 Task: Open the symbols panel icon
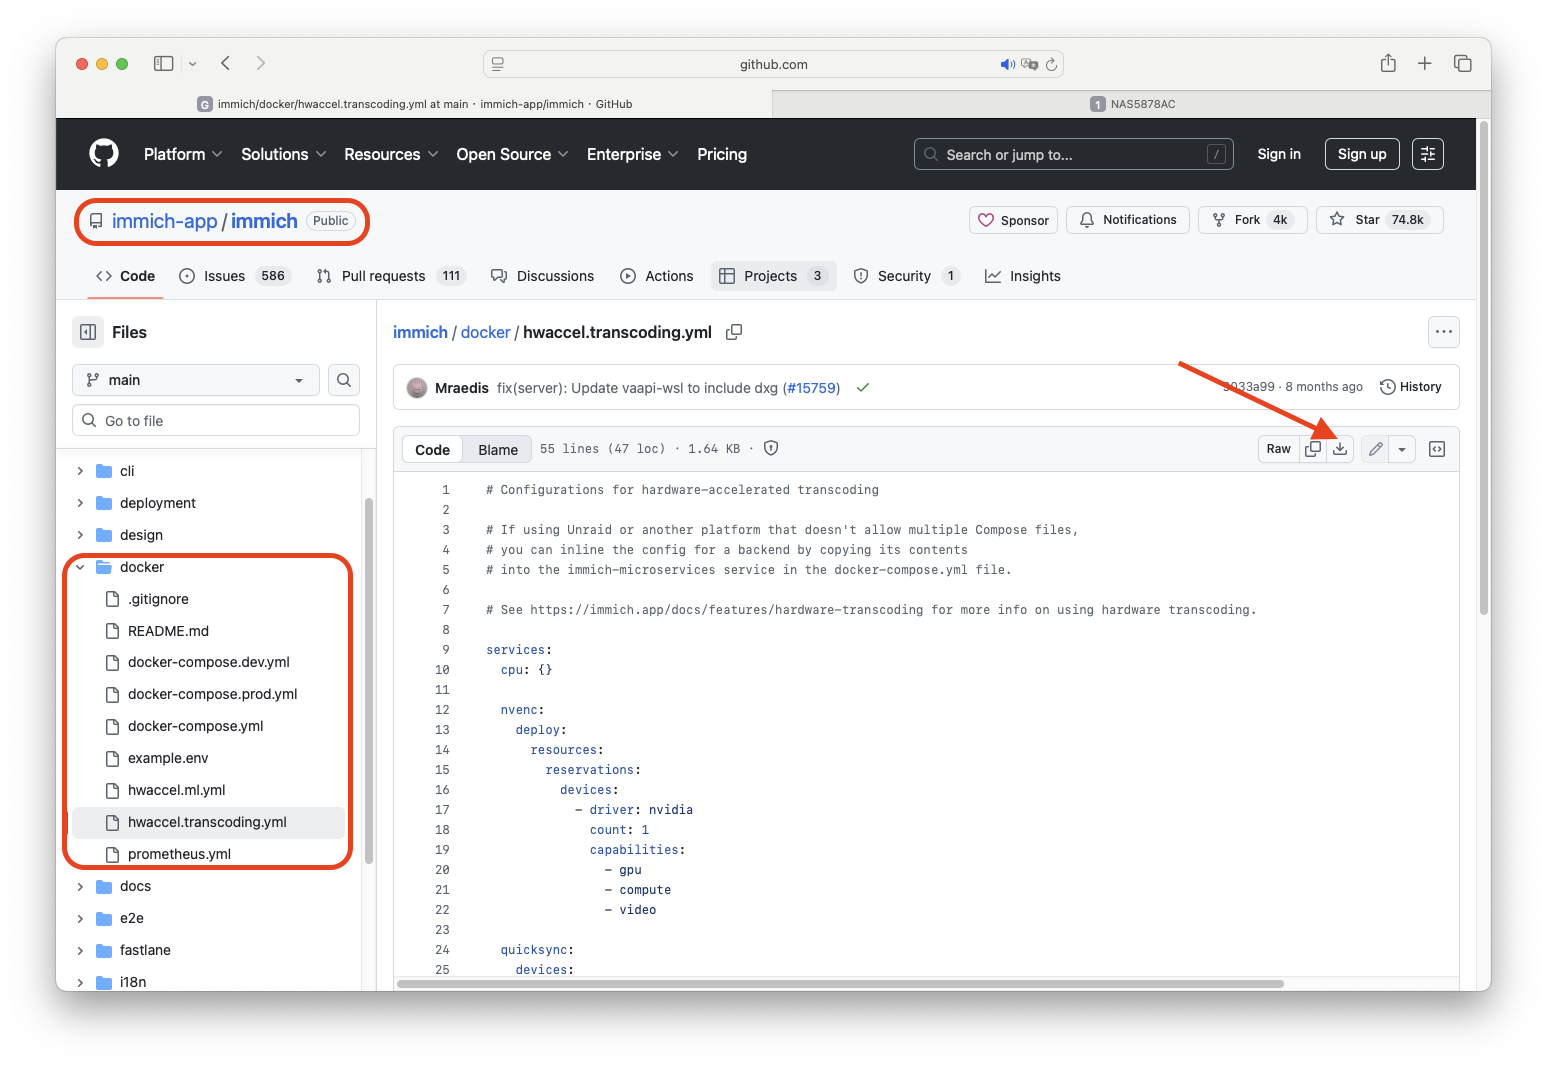coord(1437,449)
